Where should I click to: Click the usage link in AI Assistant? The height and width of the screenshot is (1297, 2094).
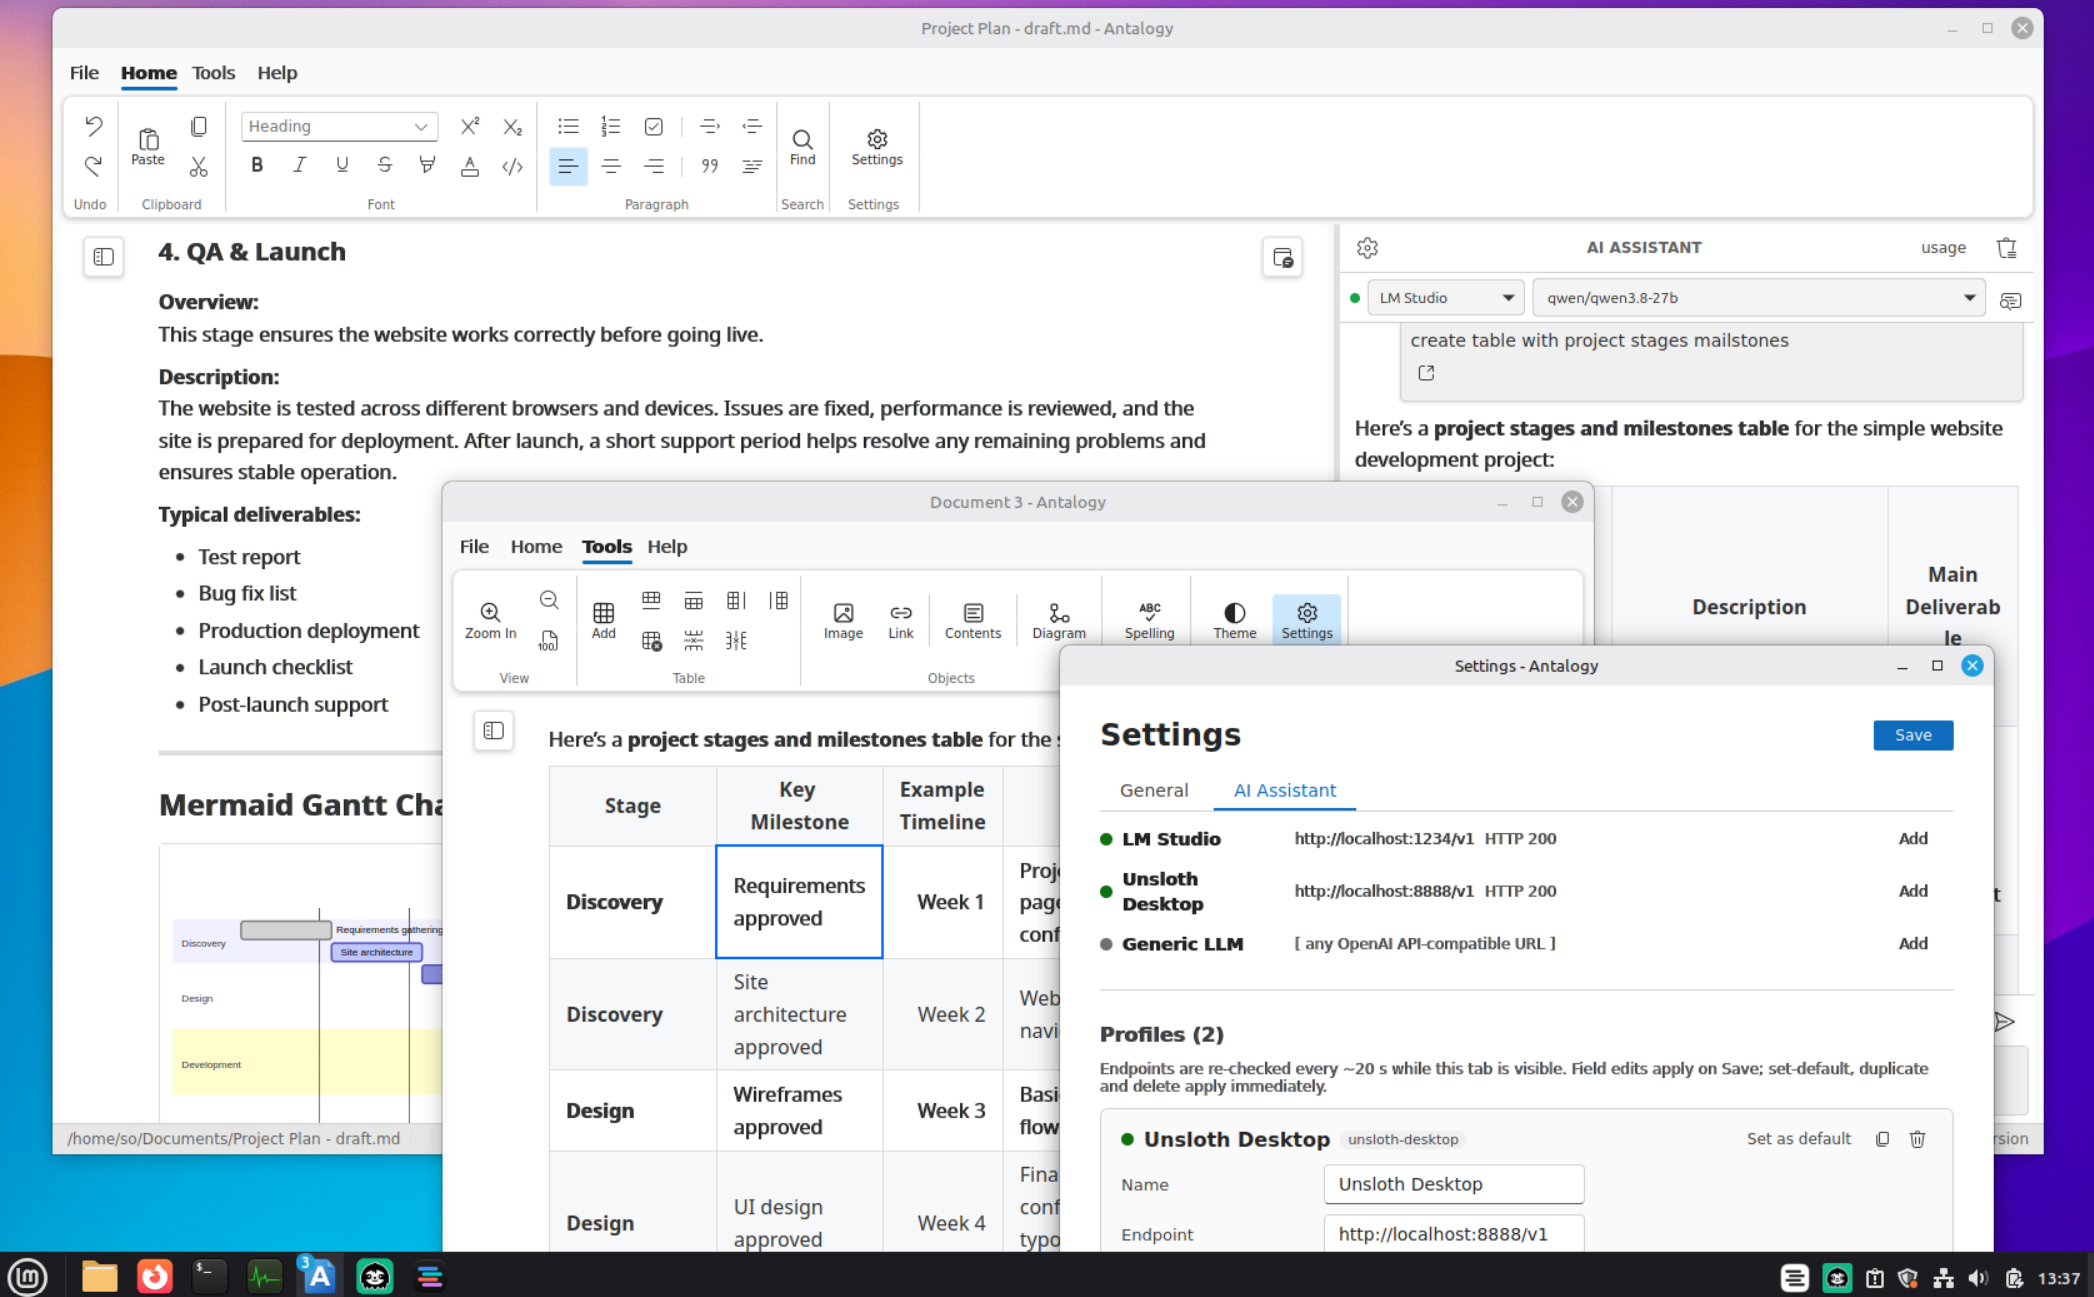tap(1943, 248)
